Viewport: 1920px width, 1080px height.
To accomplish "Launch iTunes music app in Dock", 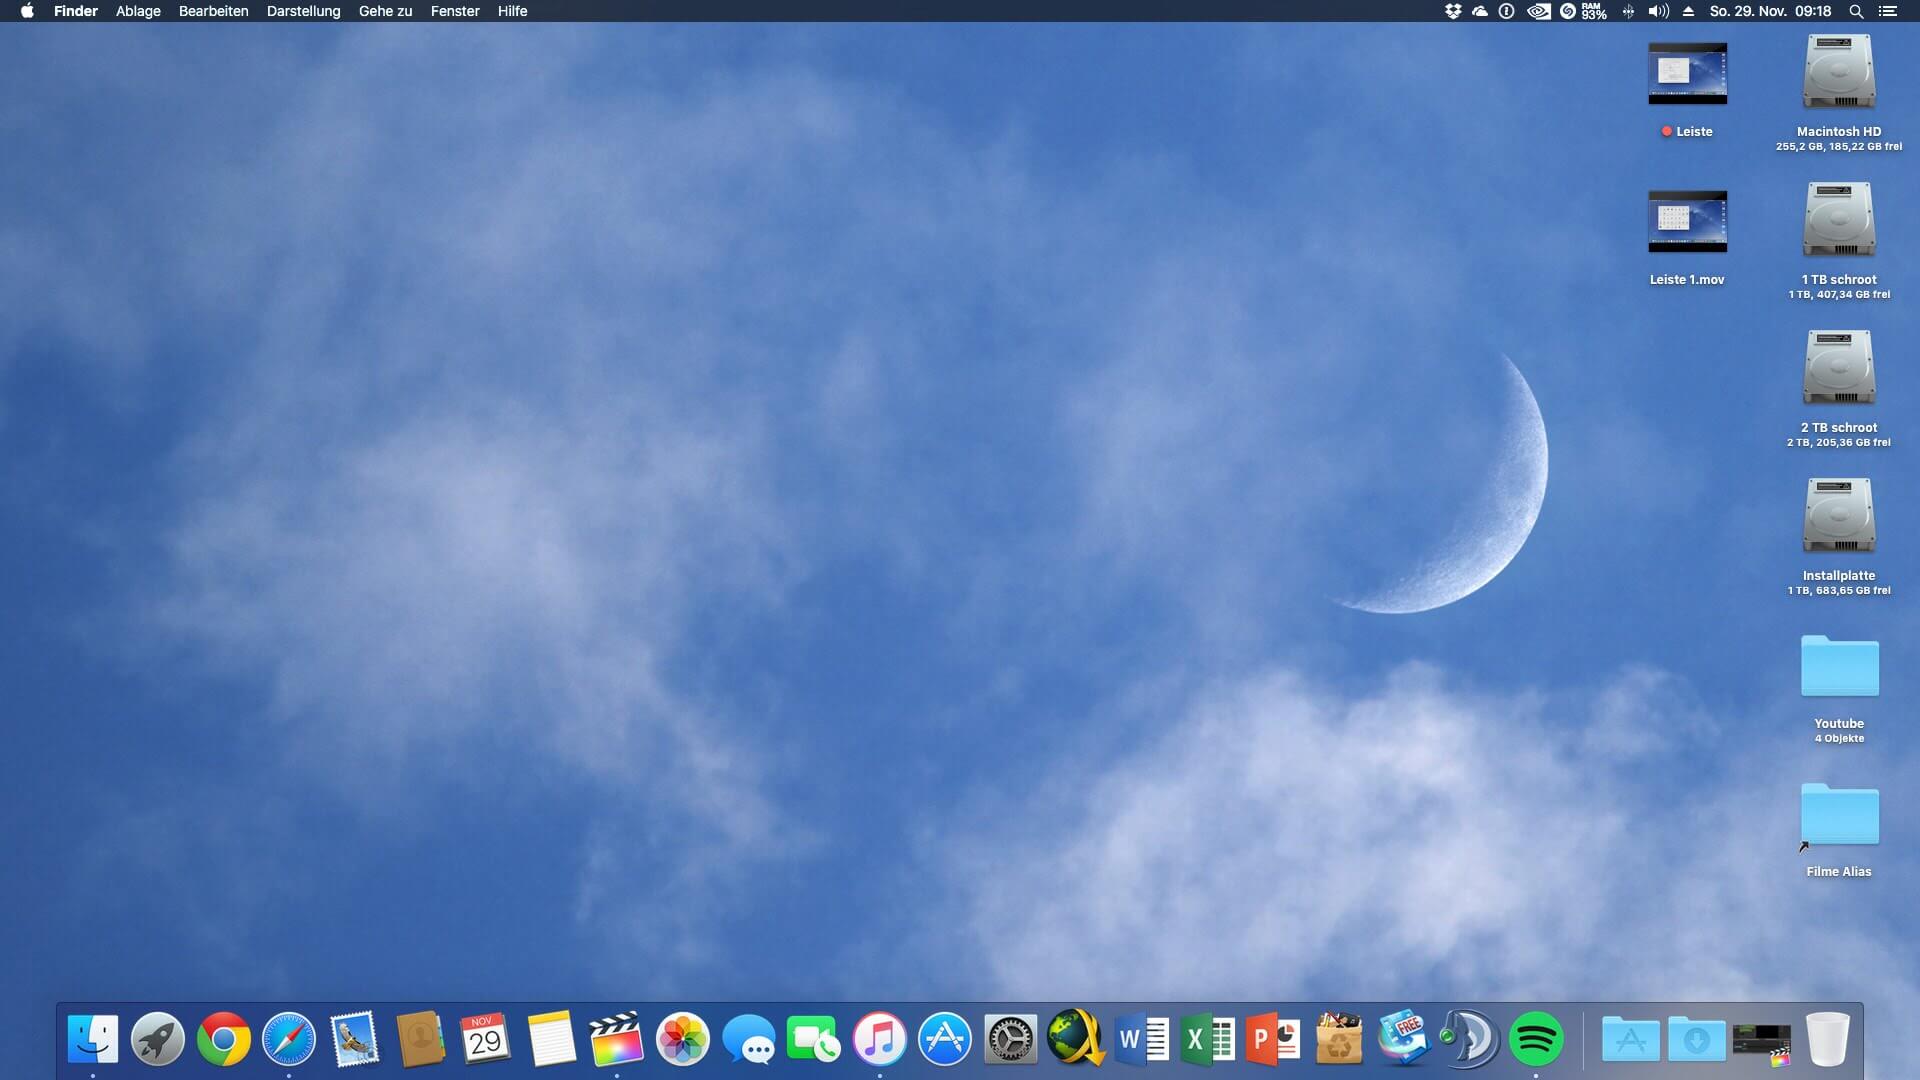I will pos(879,1040).
